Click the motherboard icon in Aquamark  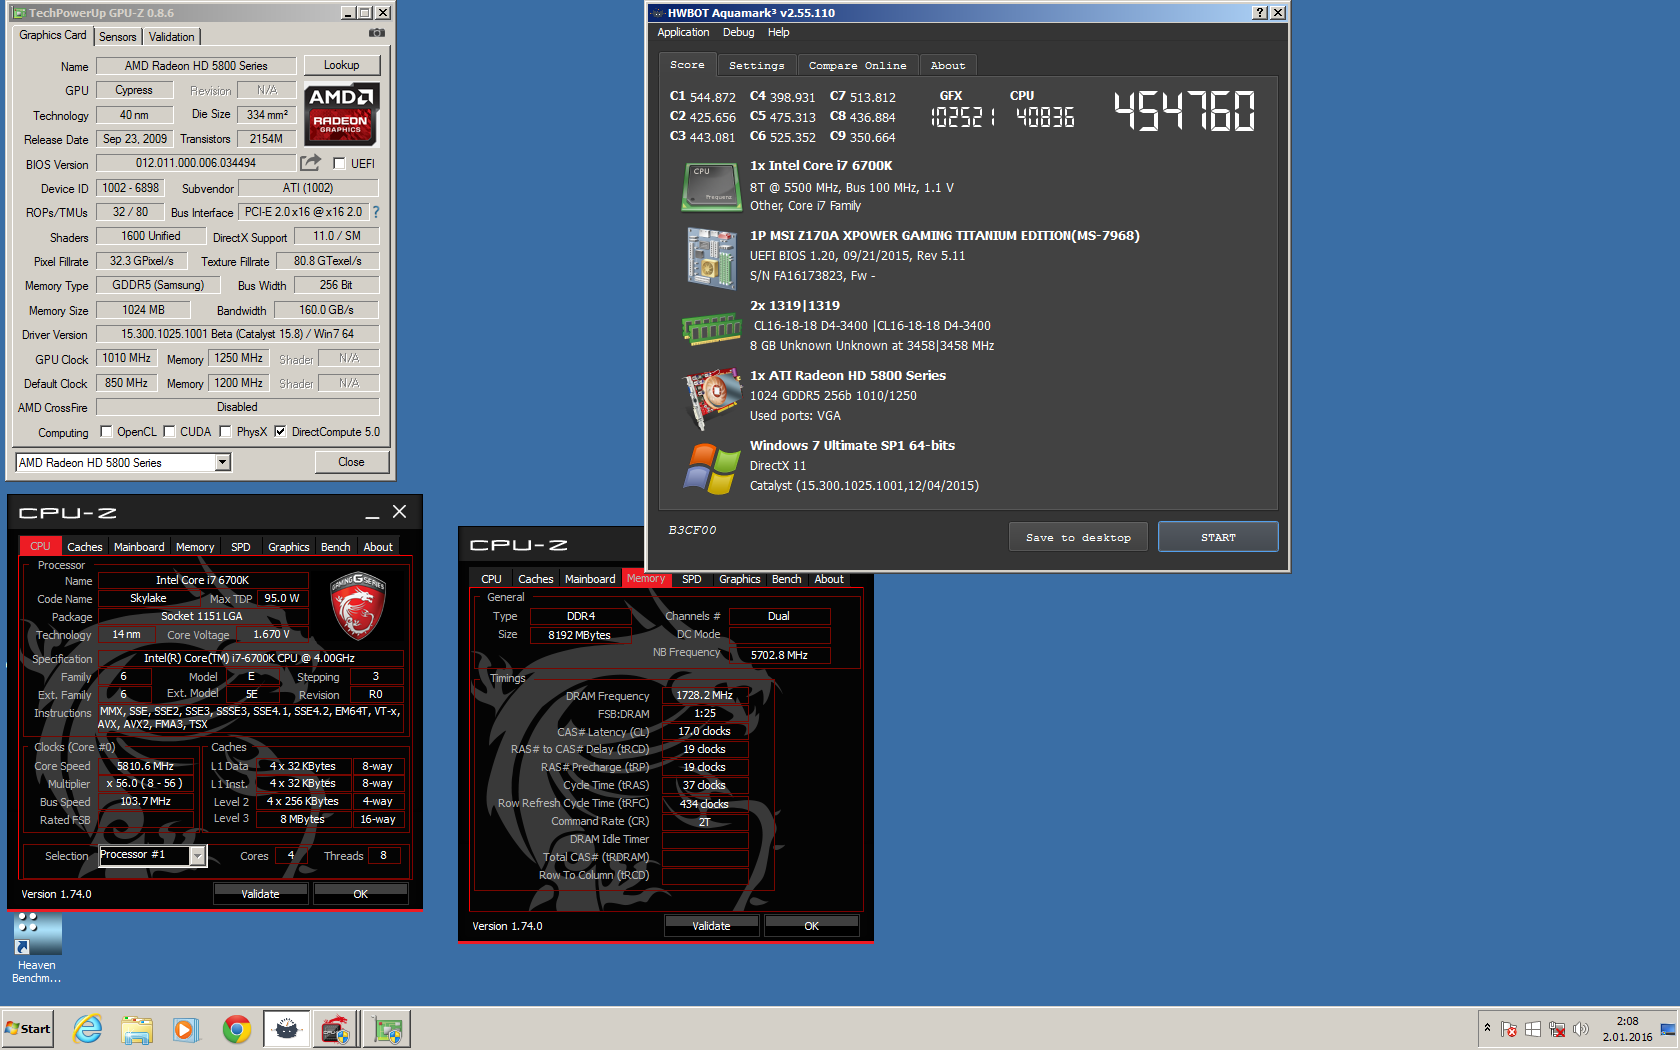711,257
